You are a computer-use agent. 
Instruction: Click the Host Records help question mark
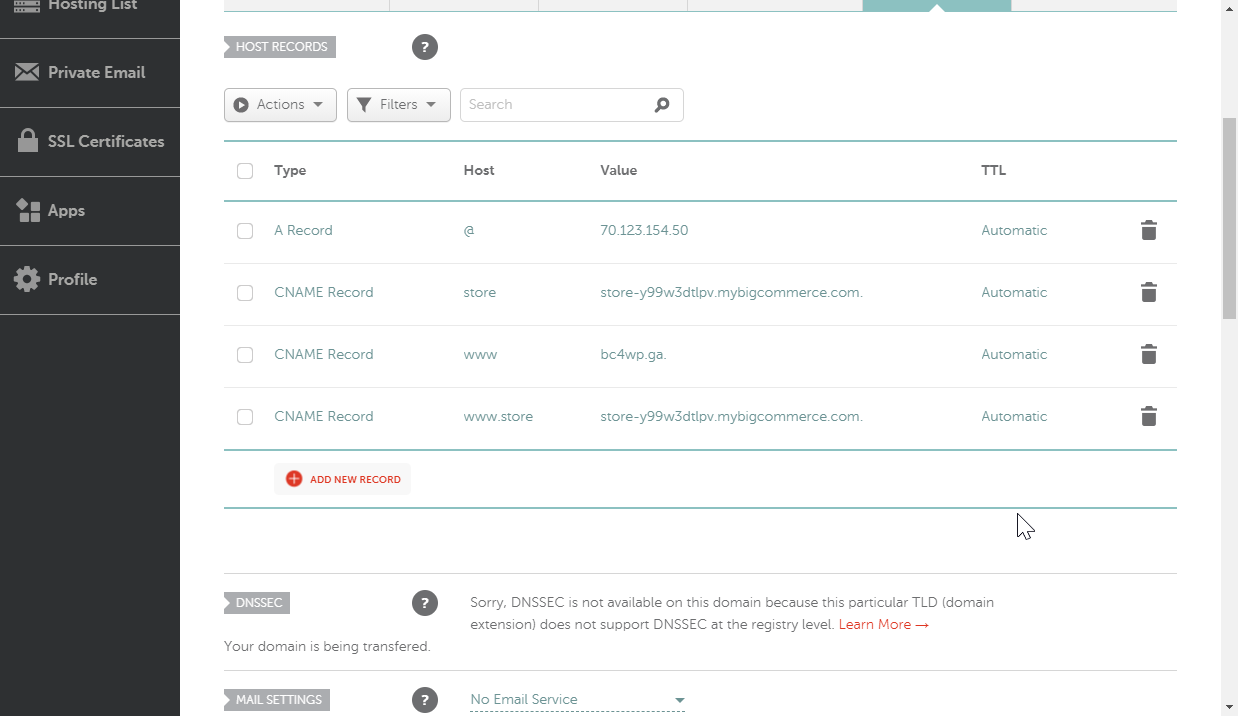425,47
